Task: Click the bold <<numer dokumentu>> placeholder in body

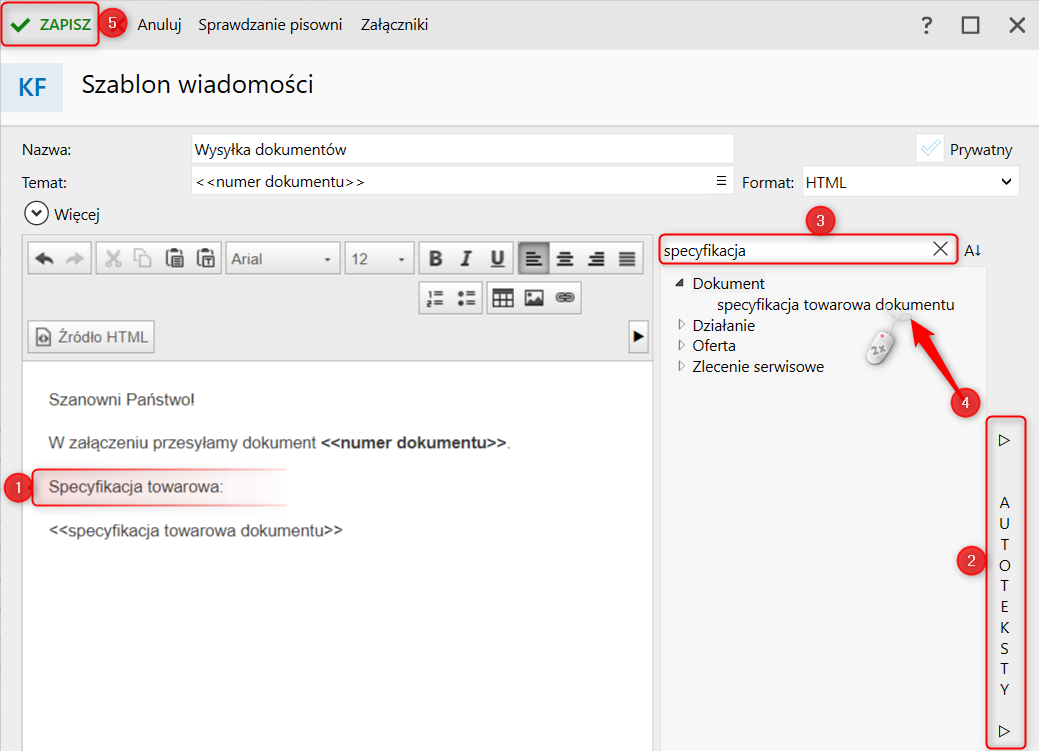Action: coord(413,443)
